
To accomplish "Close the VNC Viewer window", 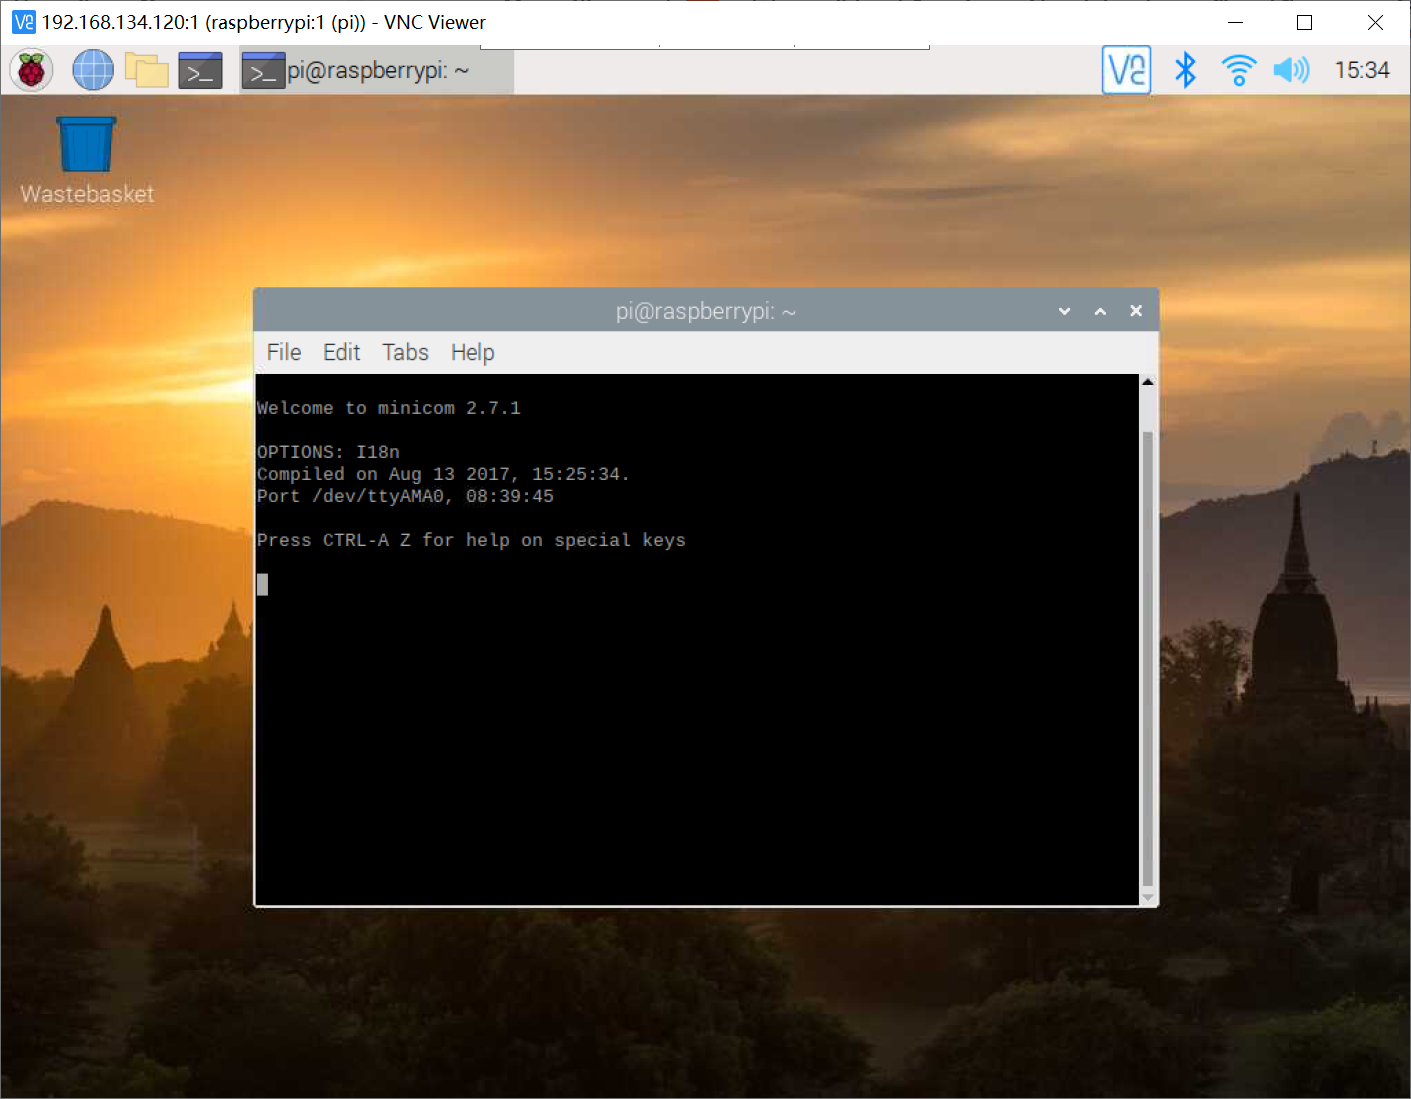I will 1375,22.
